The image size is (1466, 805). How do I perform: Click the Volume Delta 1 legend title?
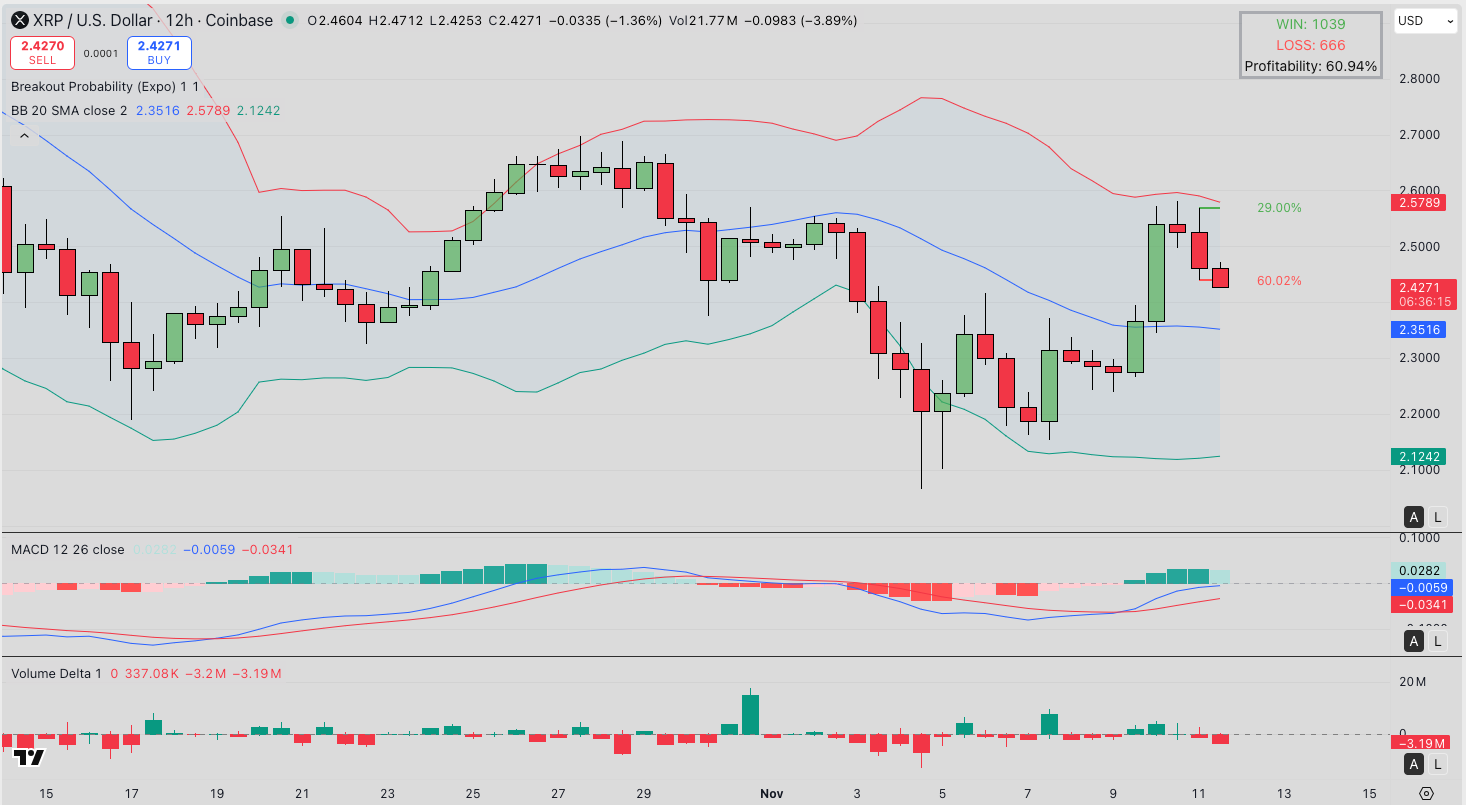click(56, 673)
